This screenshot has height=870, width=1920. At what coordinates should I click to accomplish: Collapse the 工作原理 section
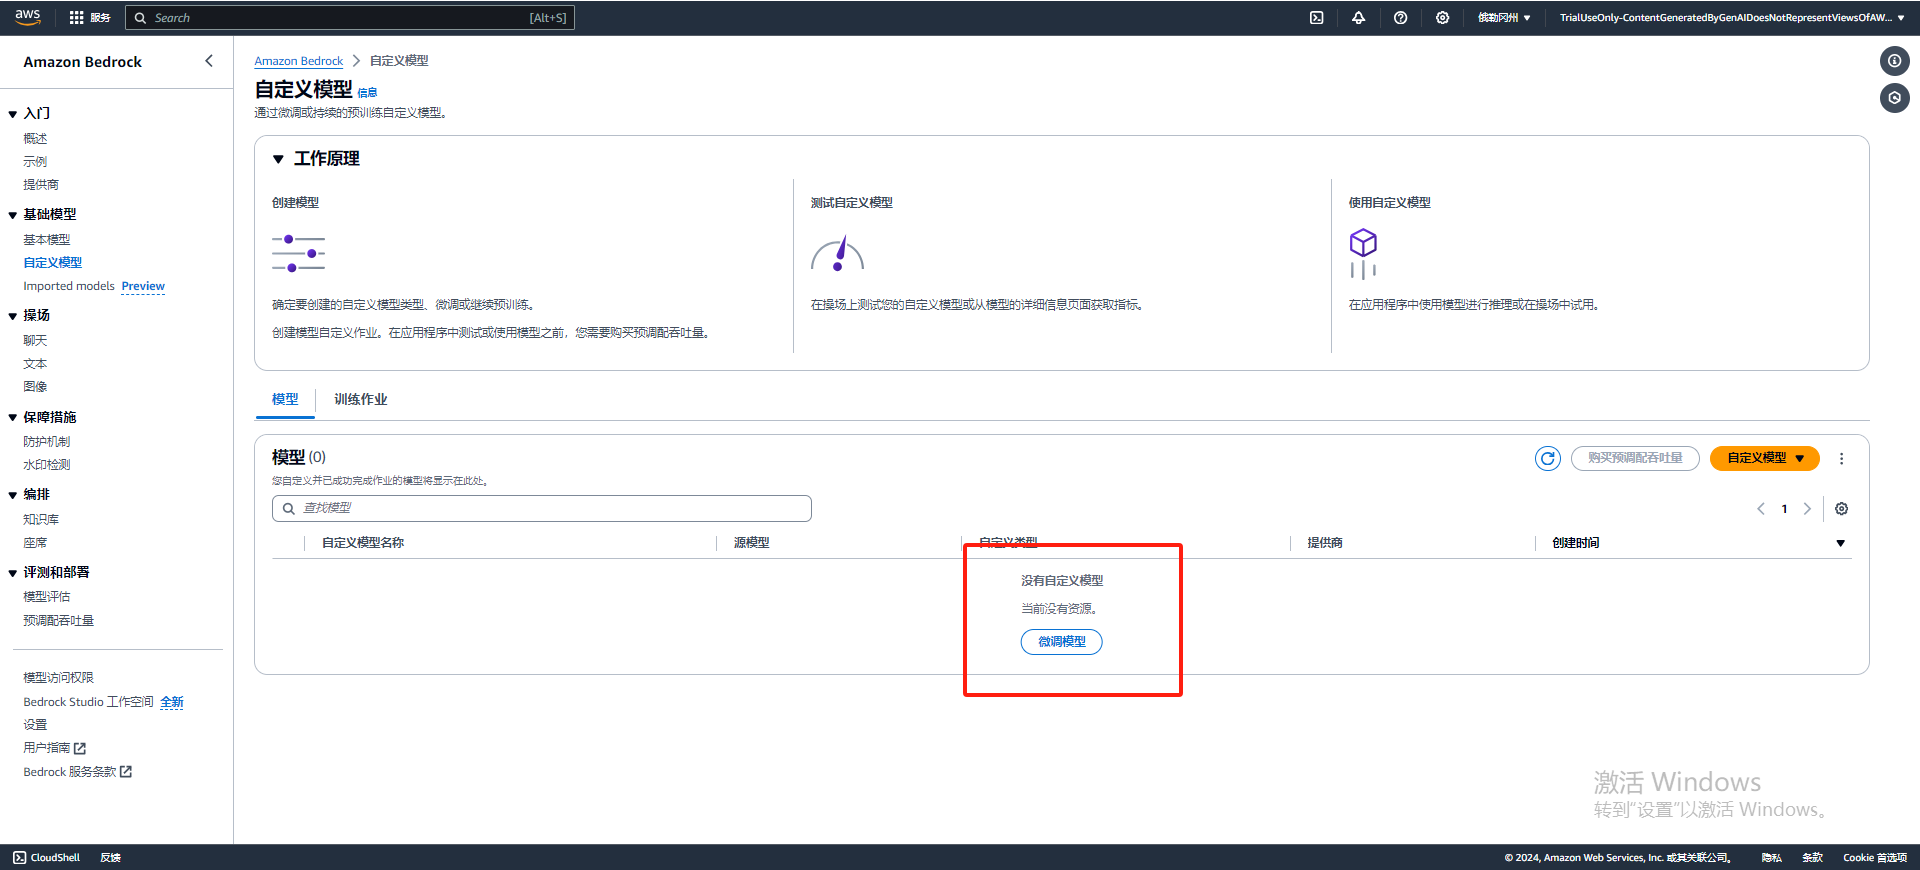(278, 159)
